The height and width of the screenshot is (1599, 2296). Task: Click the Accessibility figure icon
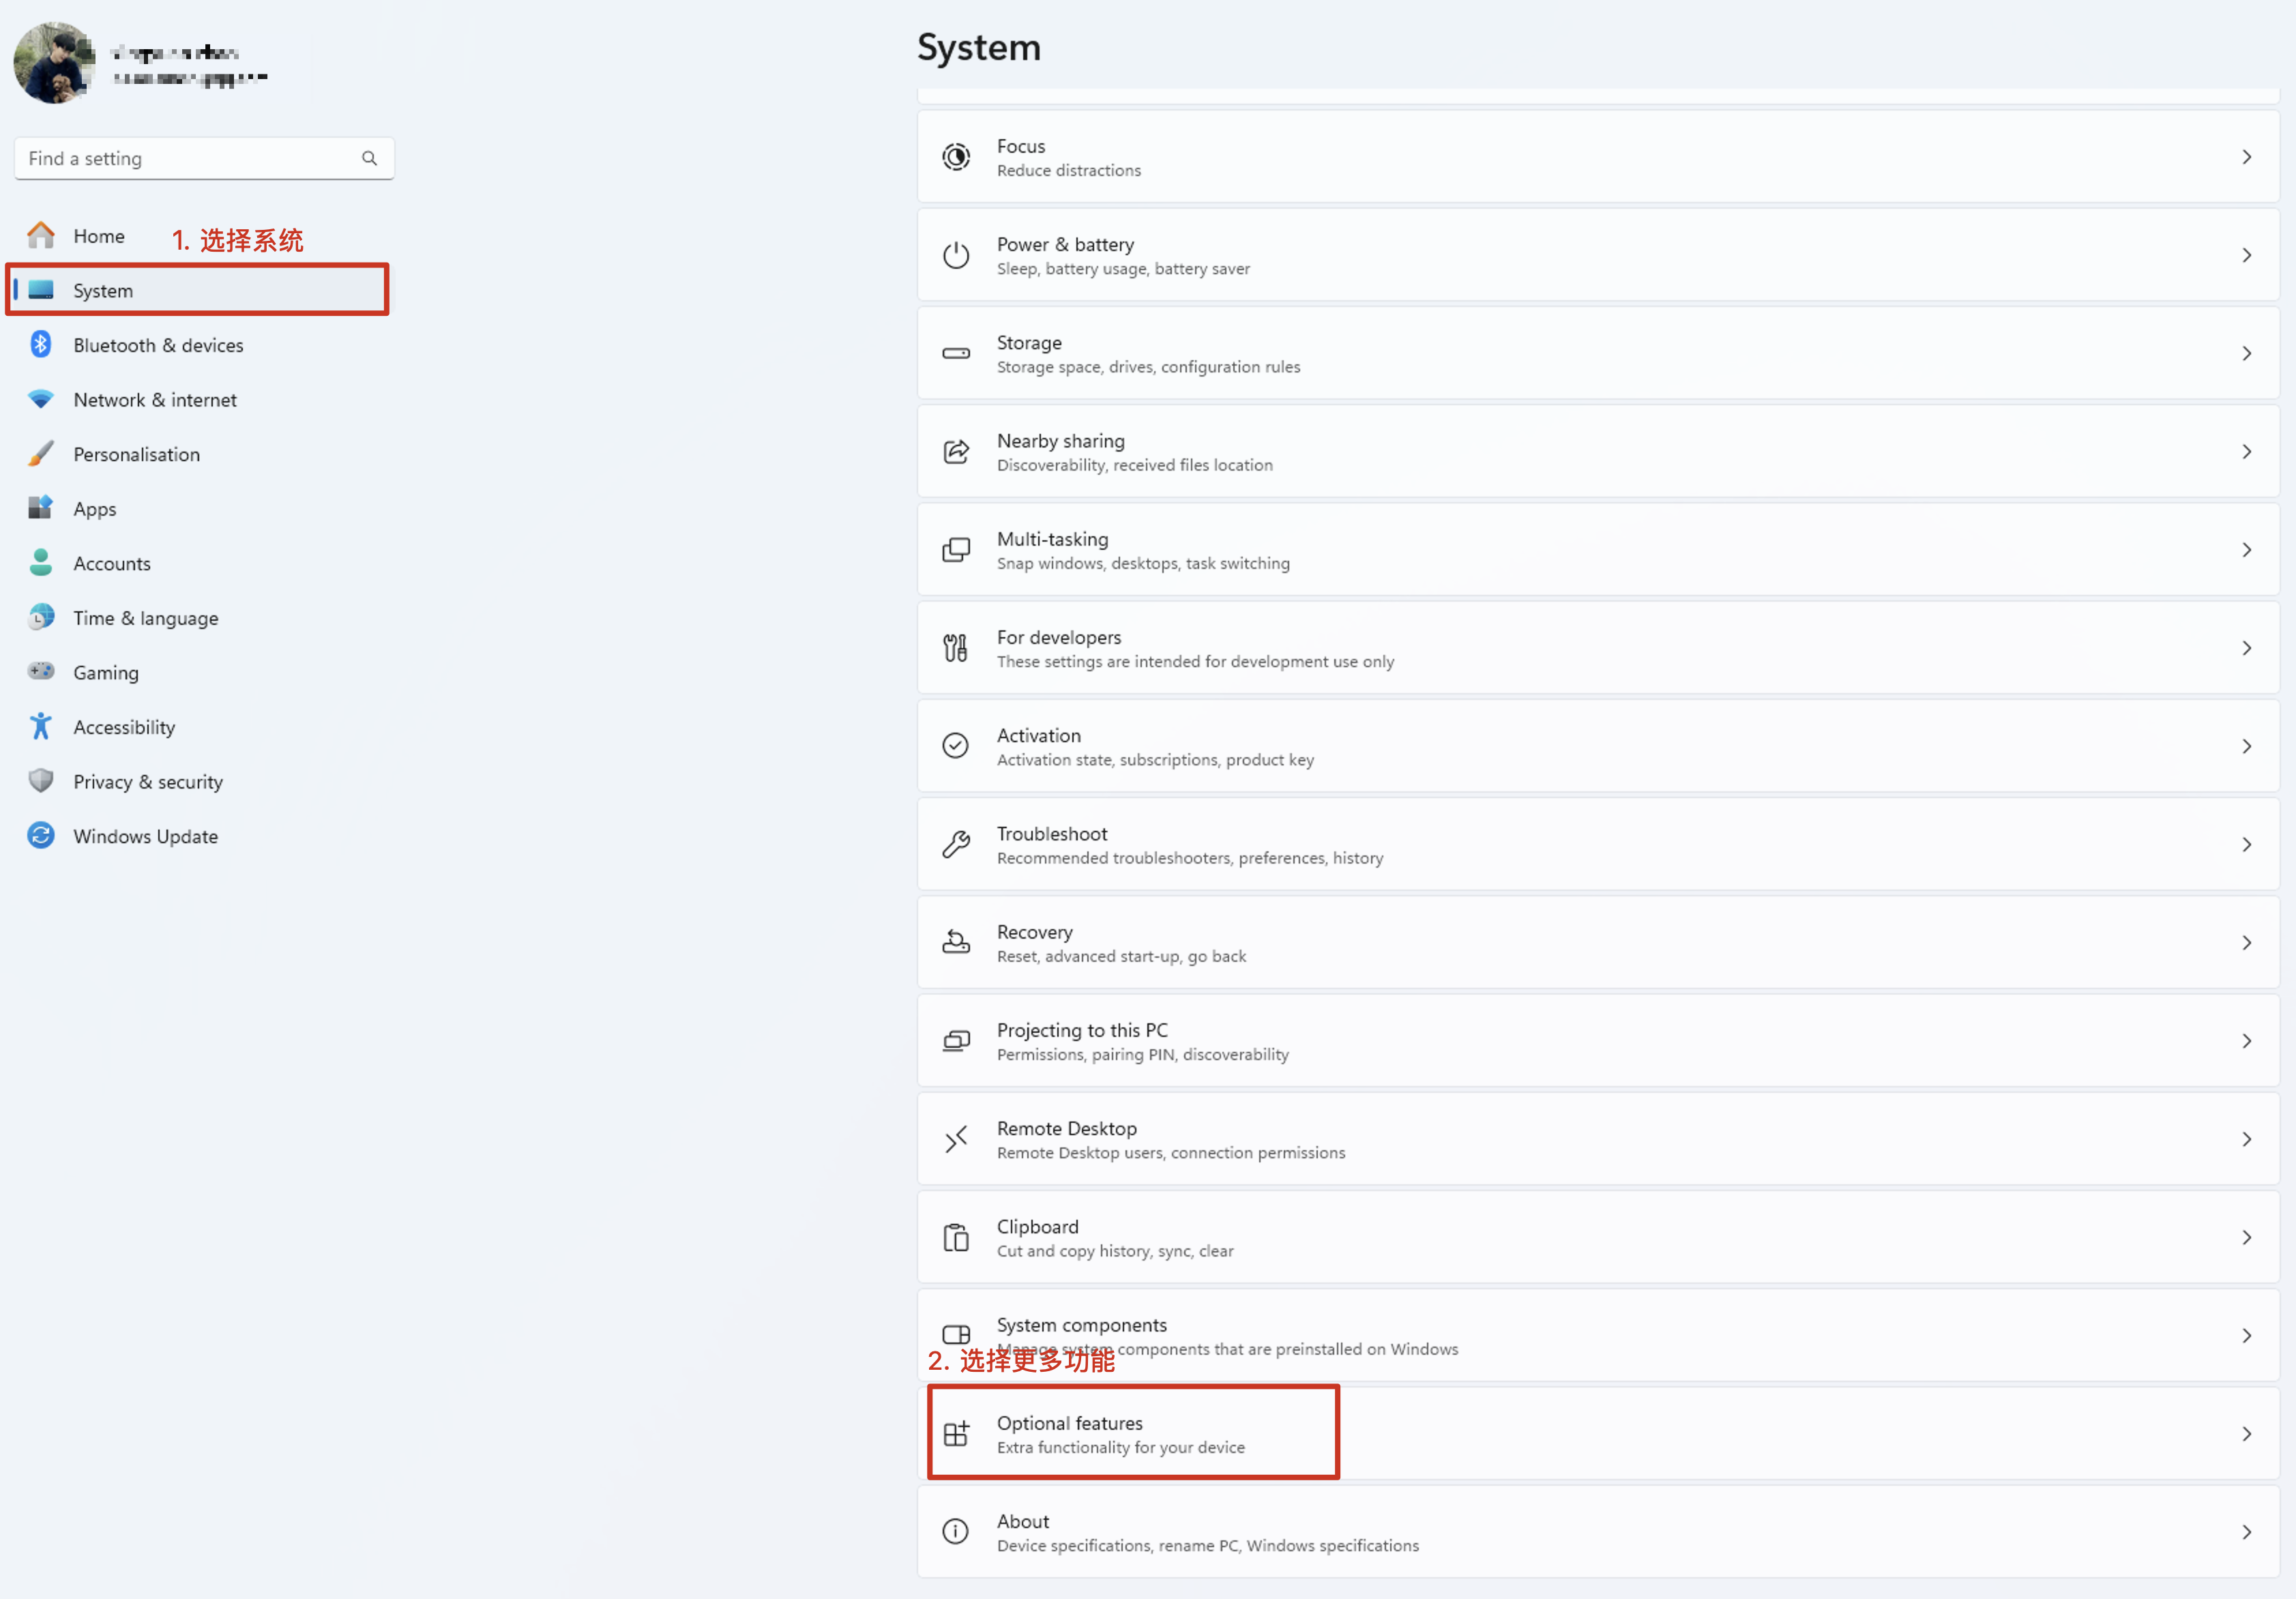[x=40, y=726]
